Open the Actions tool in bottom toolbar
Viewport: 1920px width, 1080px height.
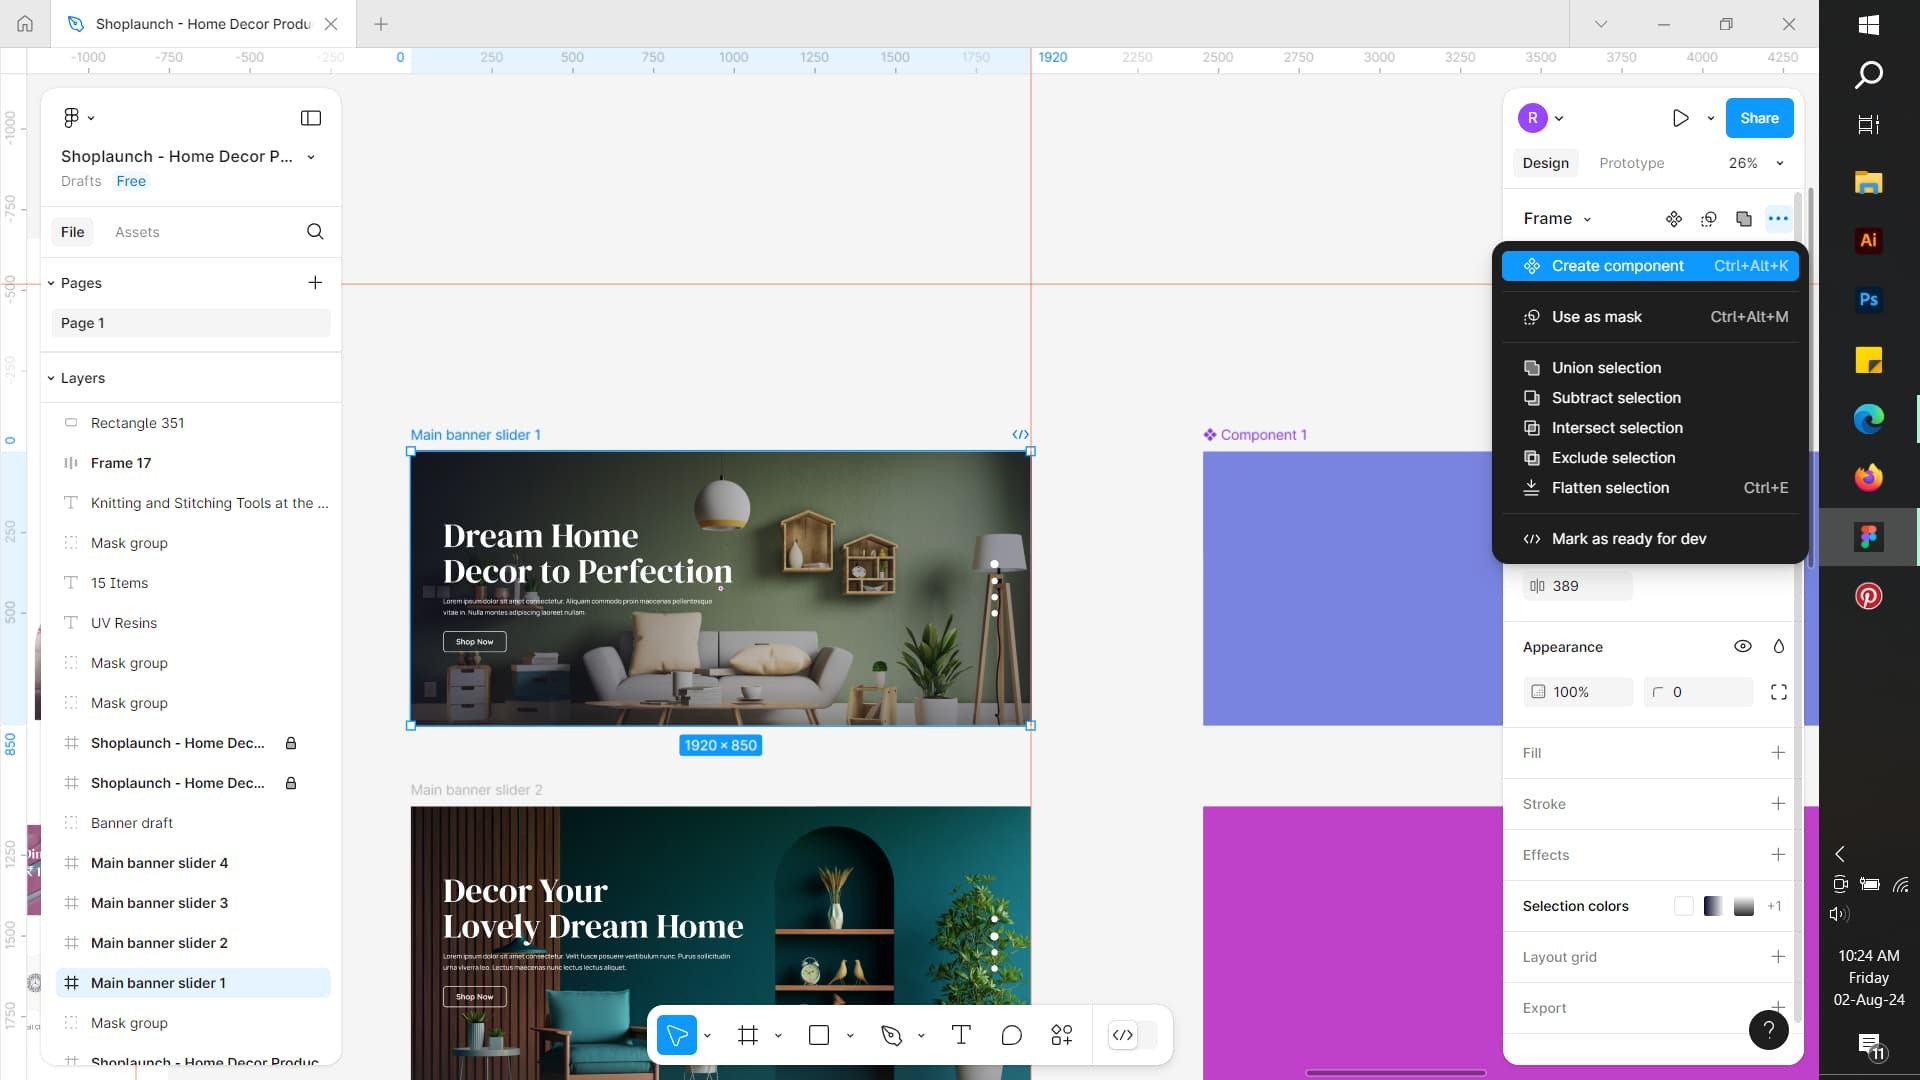tap(1062, 1035)
